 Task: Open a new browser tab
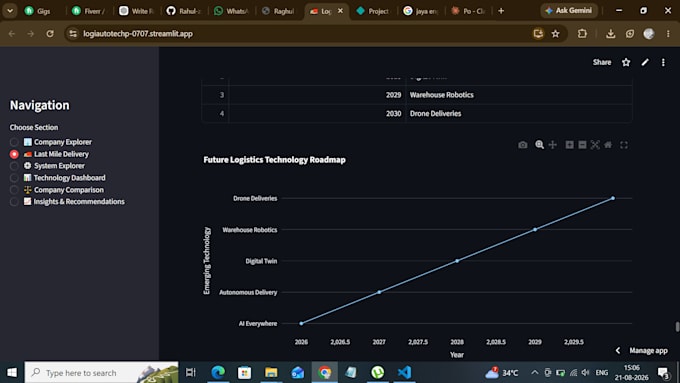pyautogui.click(x=501, y=11)
